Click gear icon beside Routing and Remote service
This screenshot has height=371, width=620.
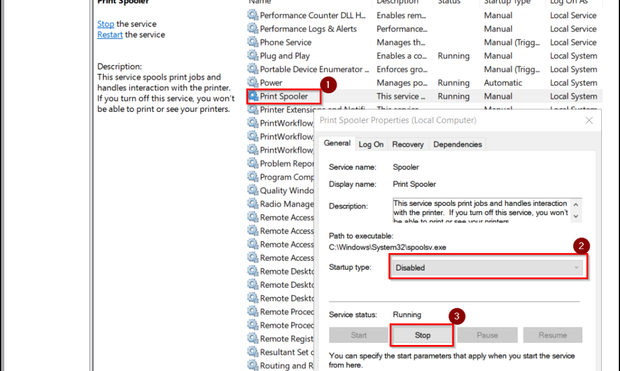point(253,365)
